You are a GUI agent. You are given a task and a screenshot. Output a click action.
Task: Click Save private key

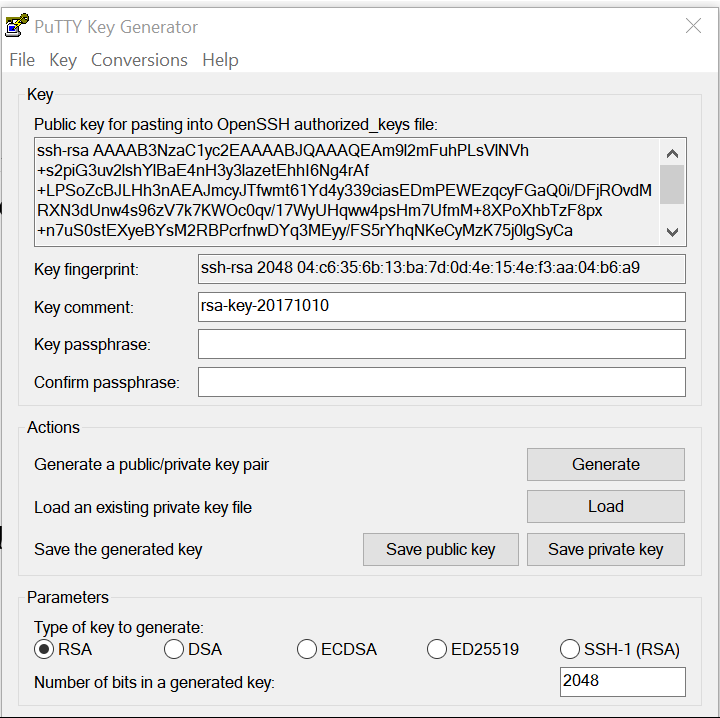(606, 549)
